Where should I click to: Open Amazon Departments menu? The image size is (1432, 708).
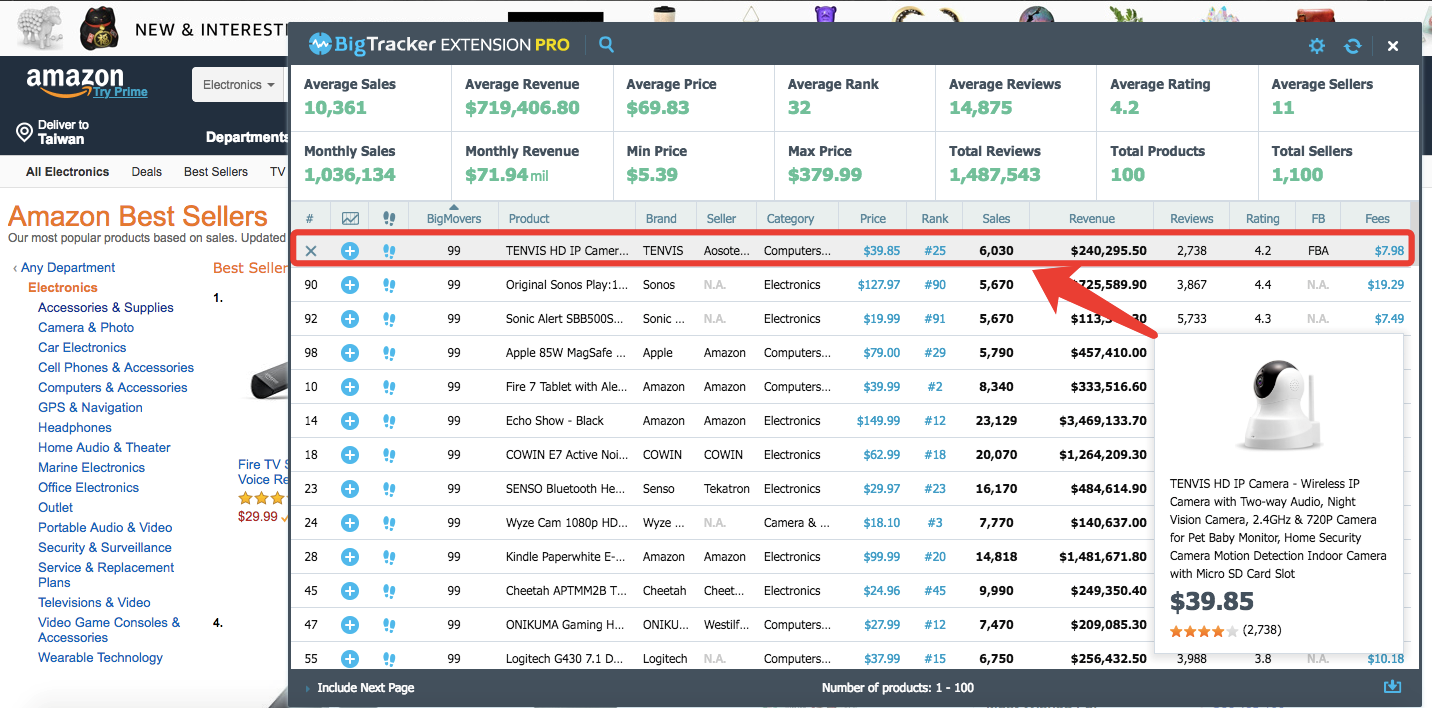click(247, 137)
